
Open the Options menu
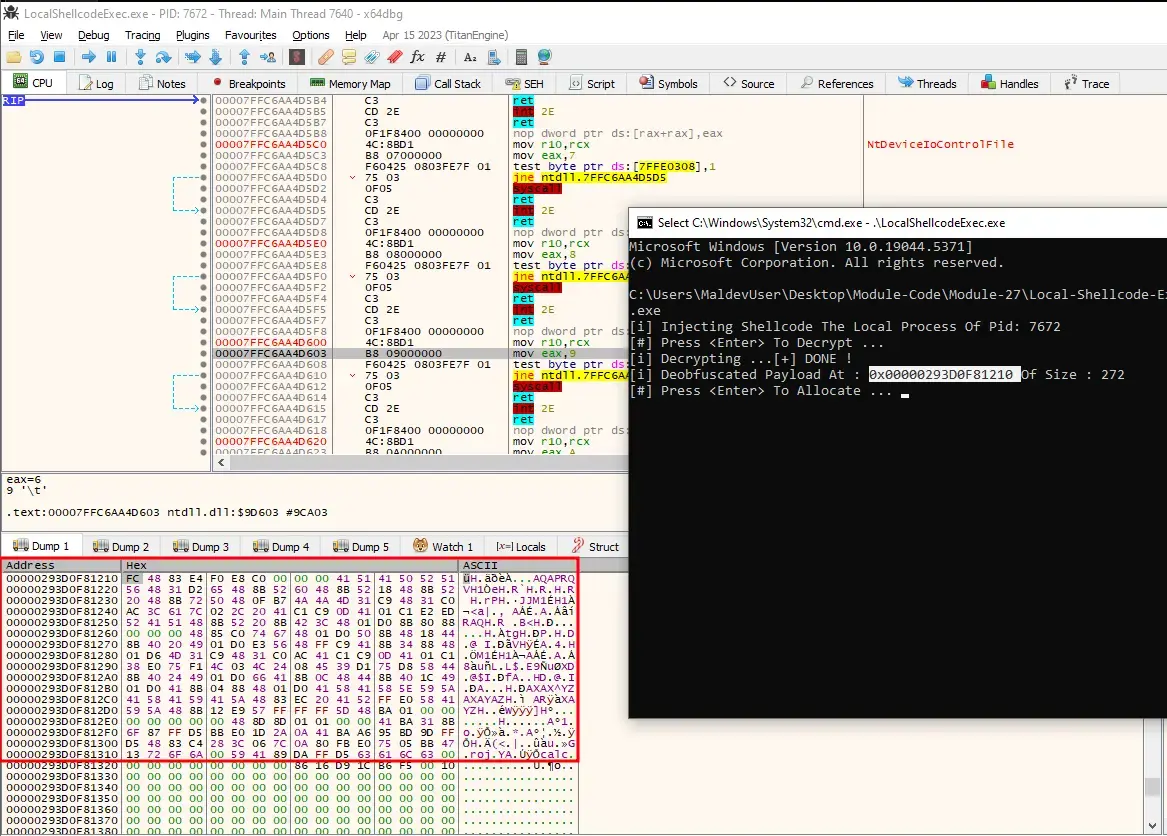(x=310, y=35)
